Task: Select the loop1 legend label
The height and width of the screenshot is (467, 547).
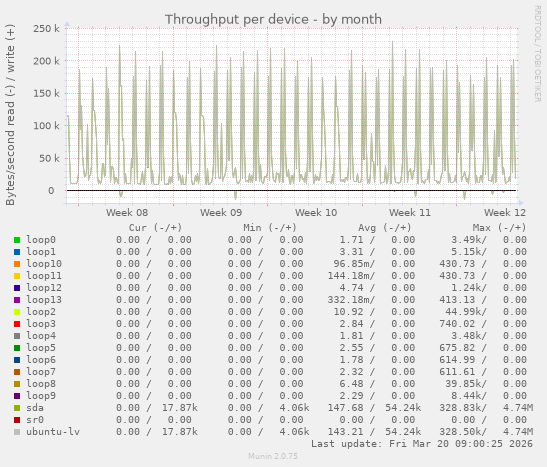Action: click(x=41, y=252)
